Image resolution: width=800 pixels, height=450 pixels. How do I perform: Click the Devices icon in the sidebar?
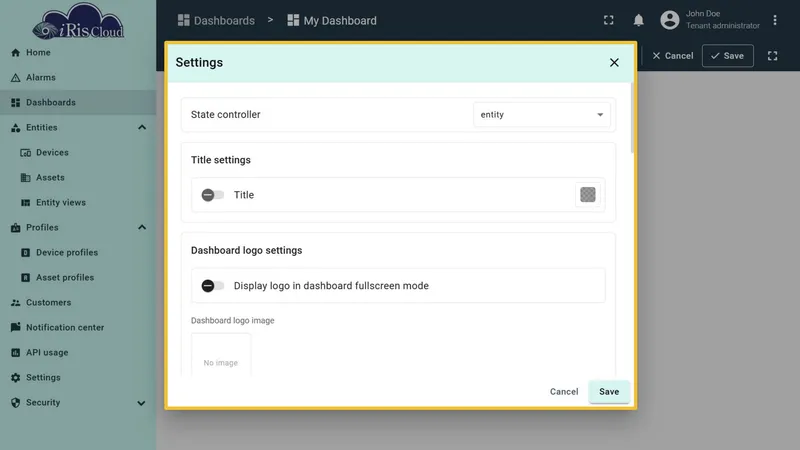point(26,153)
